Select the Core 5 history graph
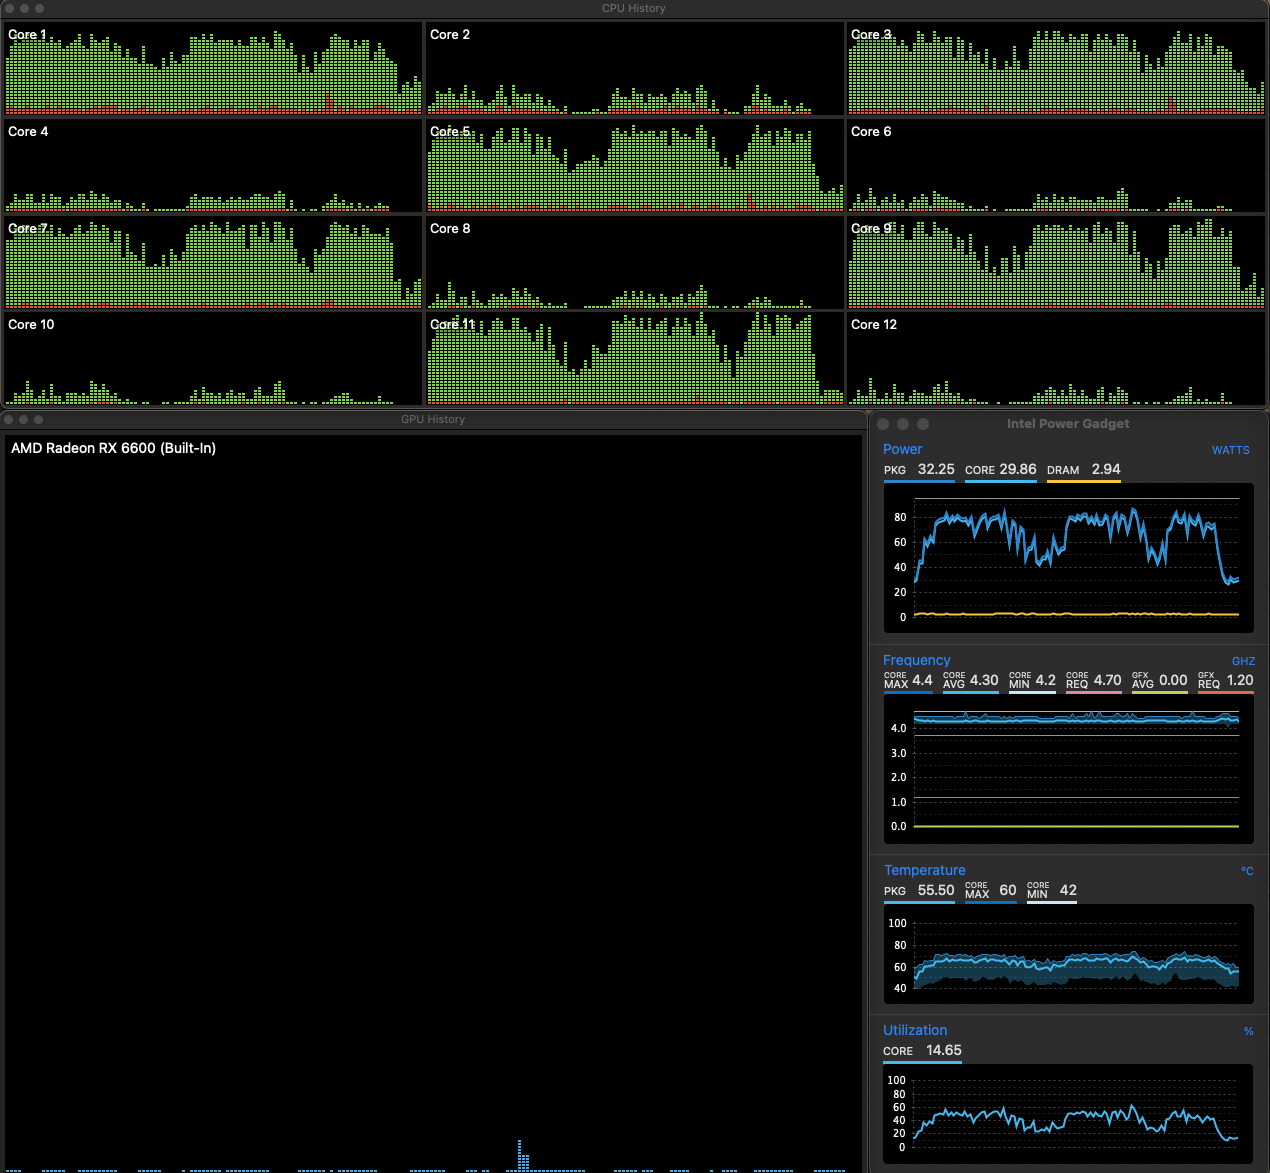Image resolution: width=1270 pixels, height=1173 pixels. pos(635,165)
